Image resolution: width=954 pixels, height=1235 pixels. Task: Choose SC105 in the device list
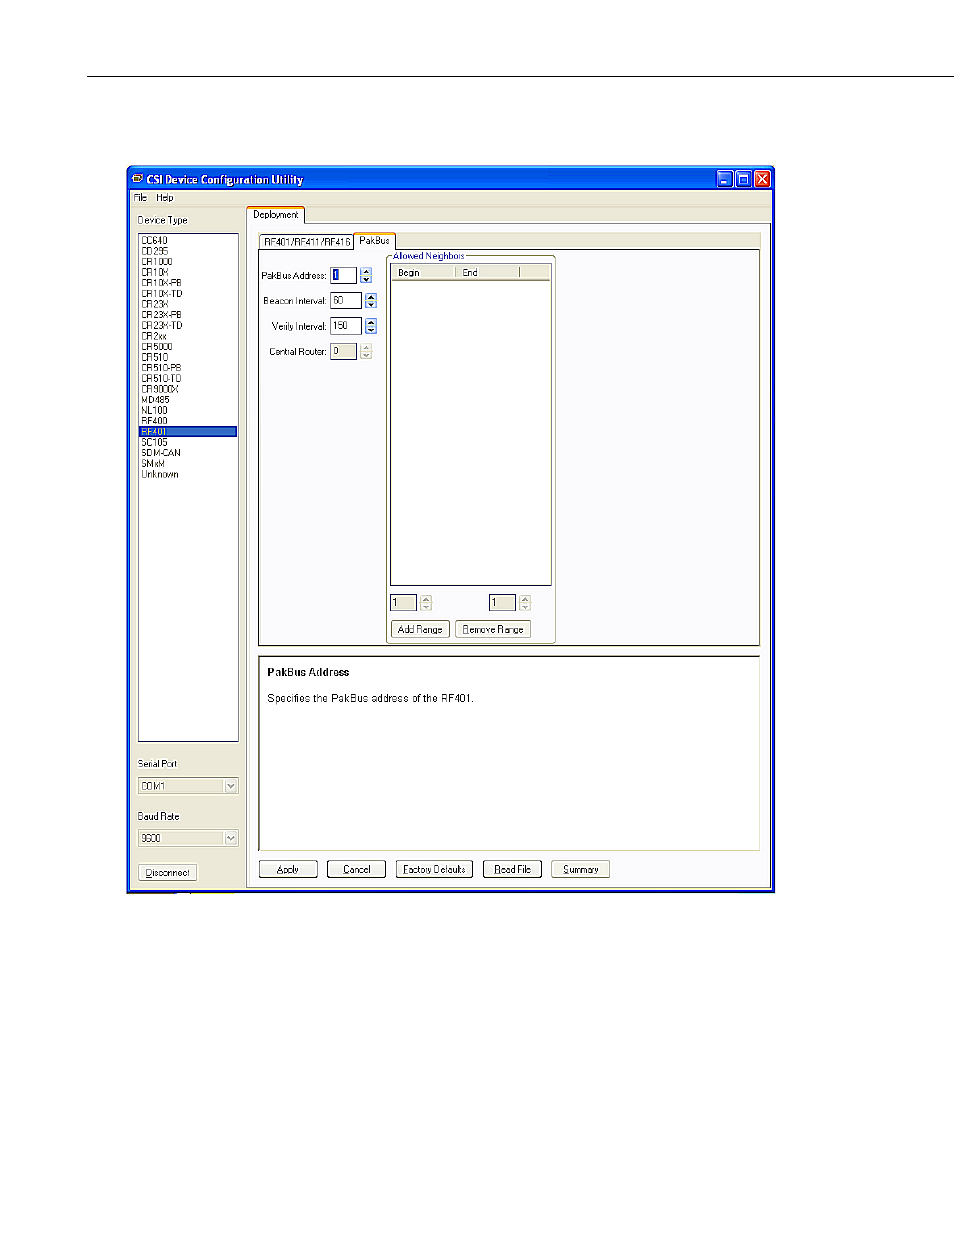coord(155,442)
